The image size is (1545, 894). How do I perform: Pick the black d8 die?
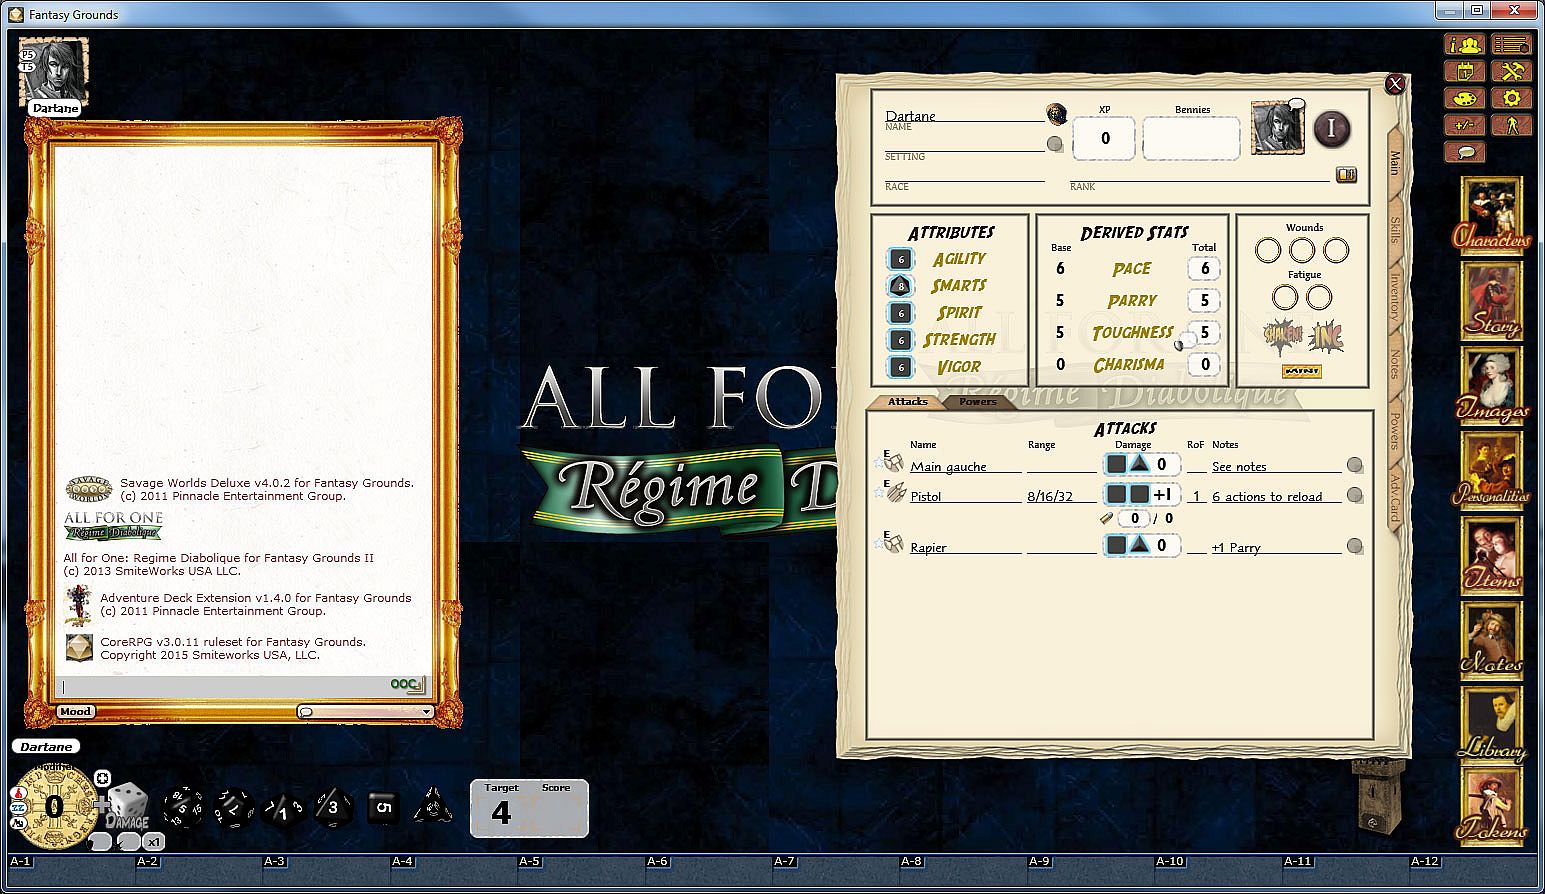[334, 807]
